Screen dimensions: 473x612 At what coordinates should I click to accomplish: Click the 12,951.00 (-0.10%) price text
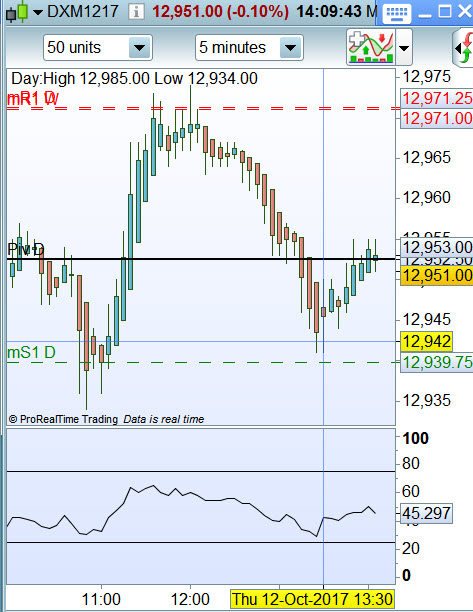pos(220,11)
